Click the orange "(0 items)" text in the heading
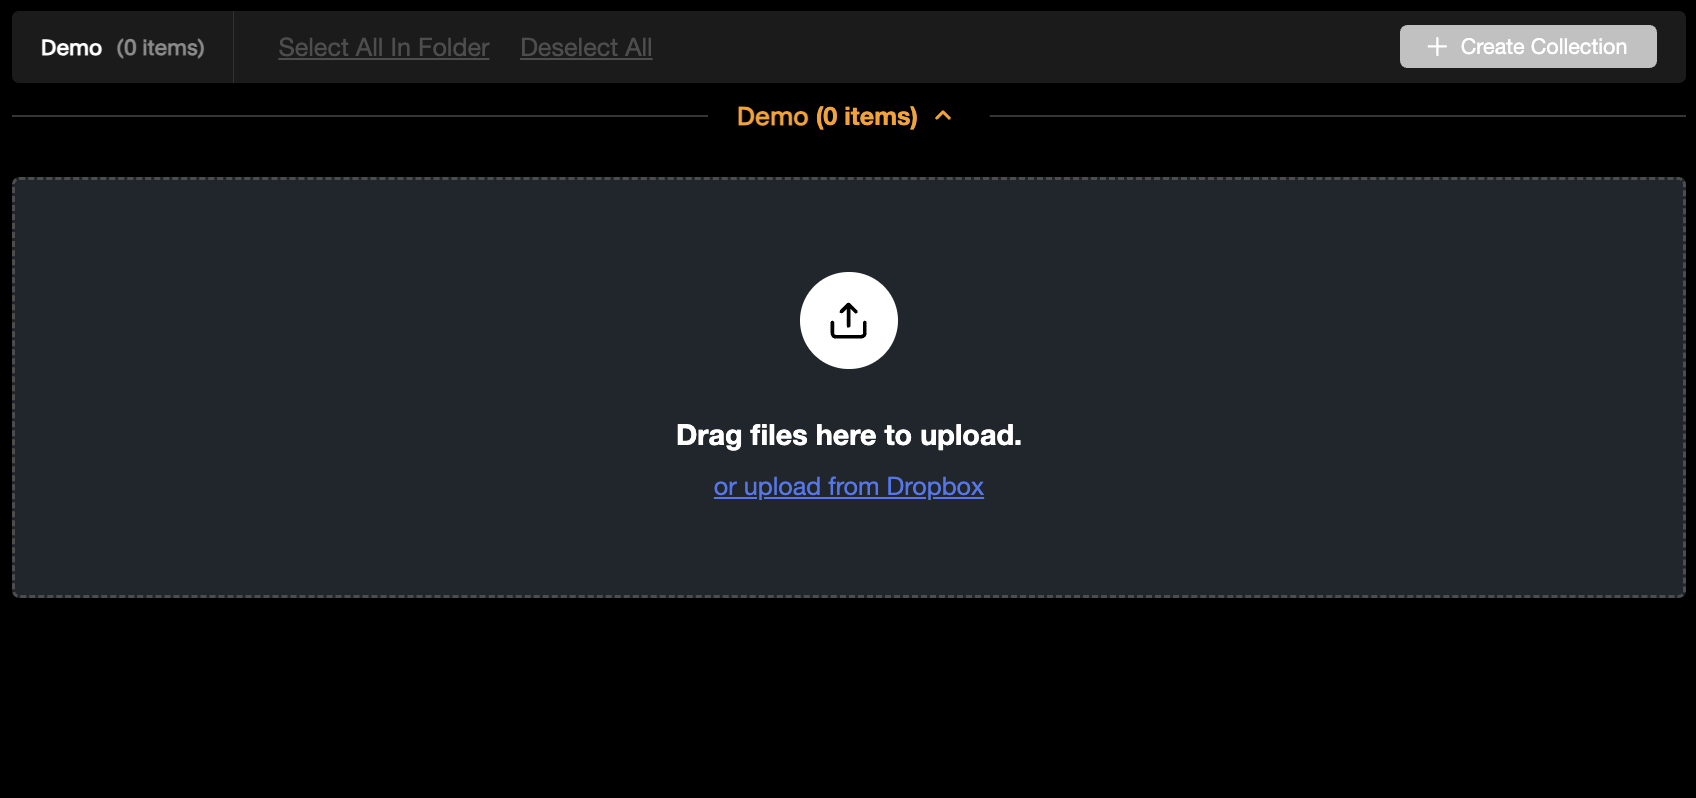Viewport: 1696px width, 798px height. [x=867, y=116]
